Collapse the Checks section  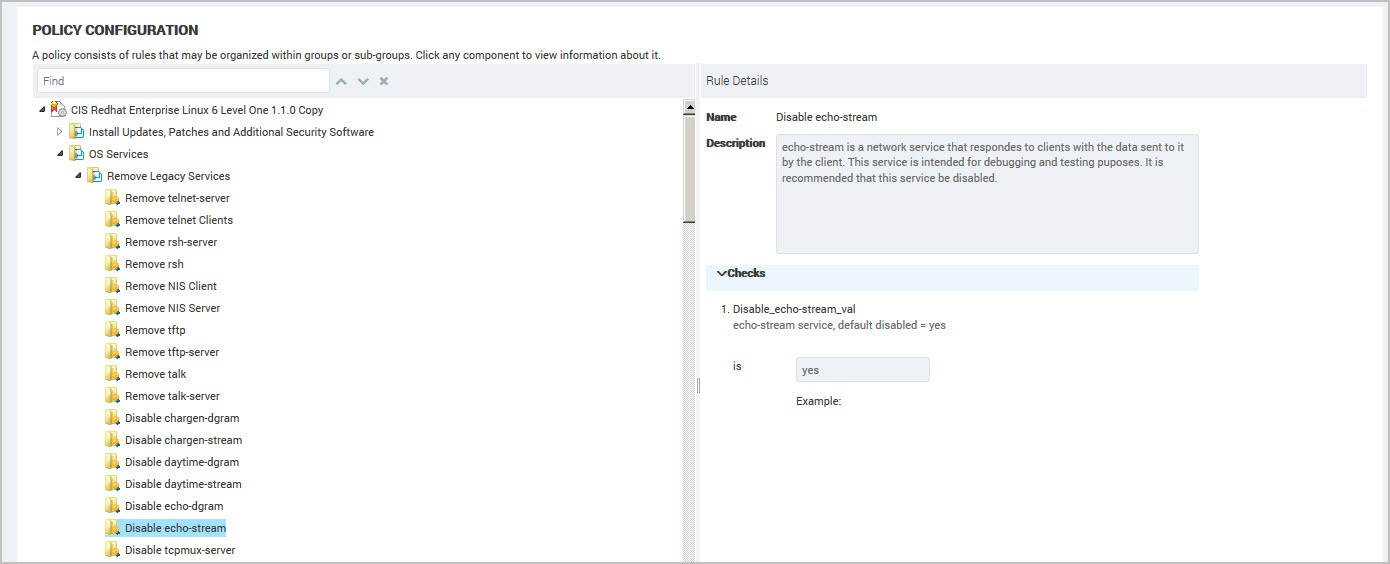click(x=722, y=273)
